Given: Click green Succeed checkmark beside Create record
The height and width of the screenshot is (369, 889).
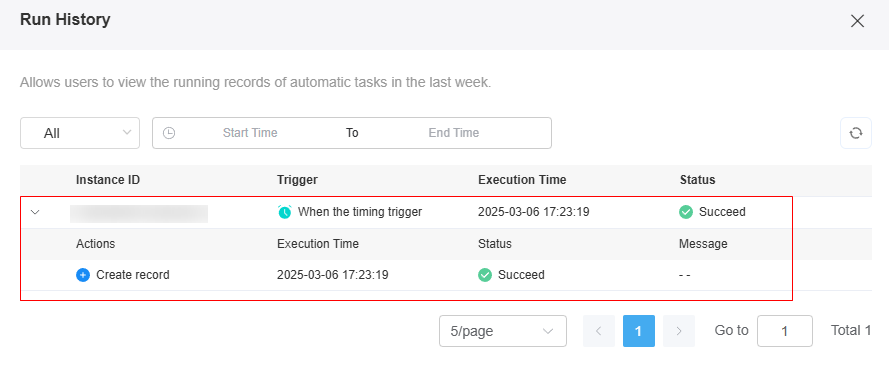Looking at the screenshot, I should click(485, 275).
